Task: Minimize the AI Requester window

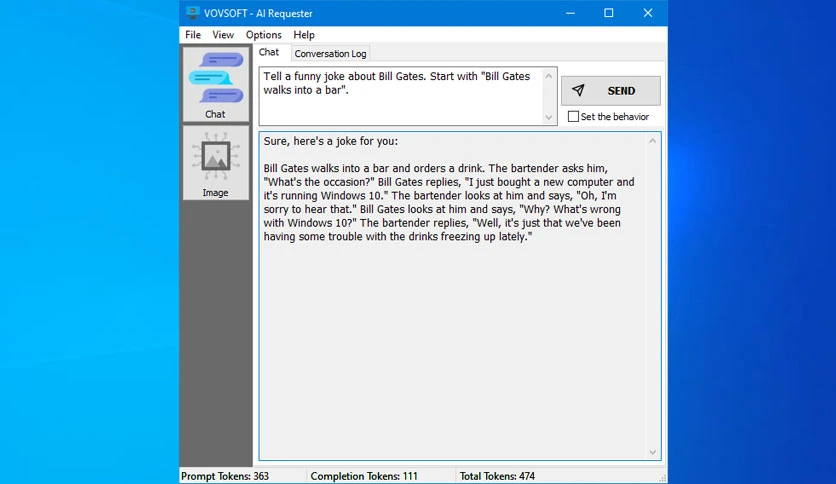Action: [x=570, y=13]
